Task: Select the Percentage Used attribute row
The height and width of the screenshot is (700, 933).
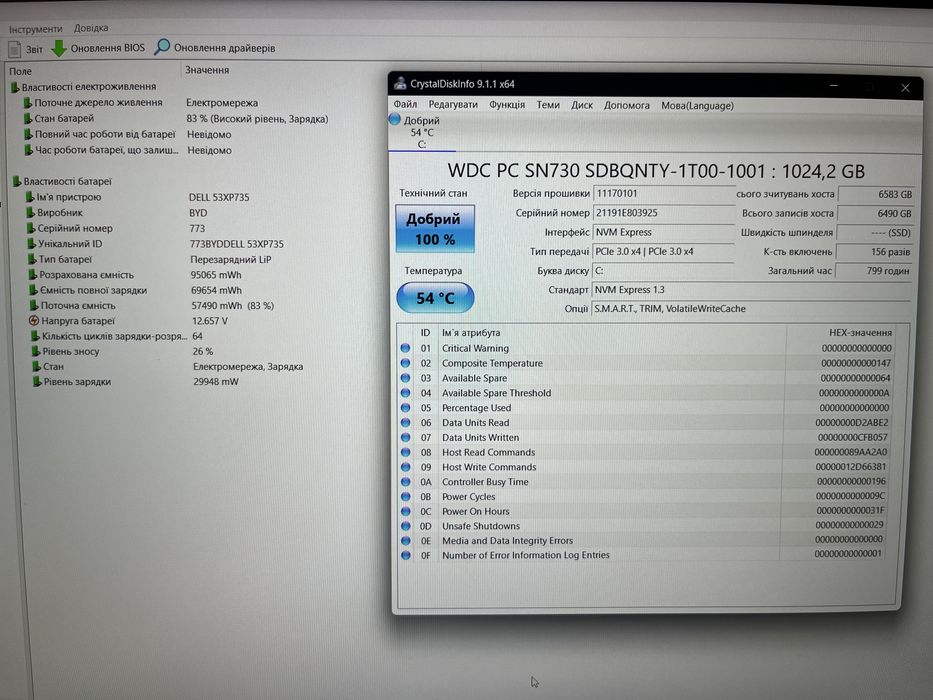Action: point(646,408)
